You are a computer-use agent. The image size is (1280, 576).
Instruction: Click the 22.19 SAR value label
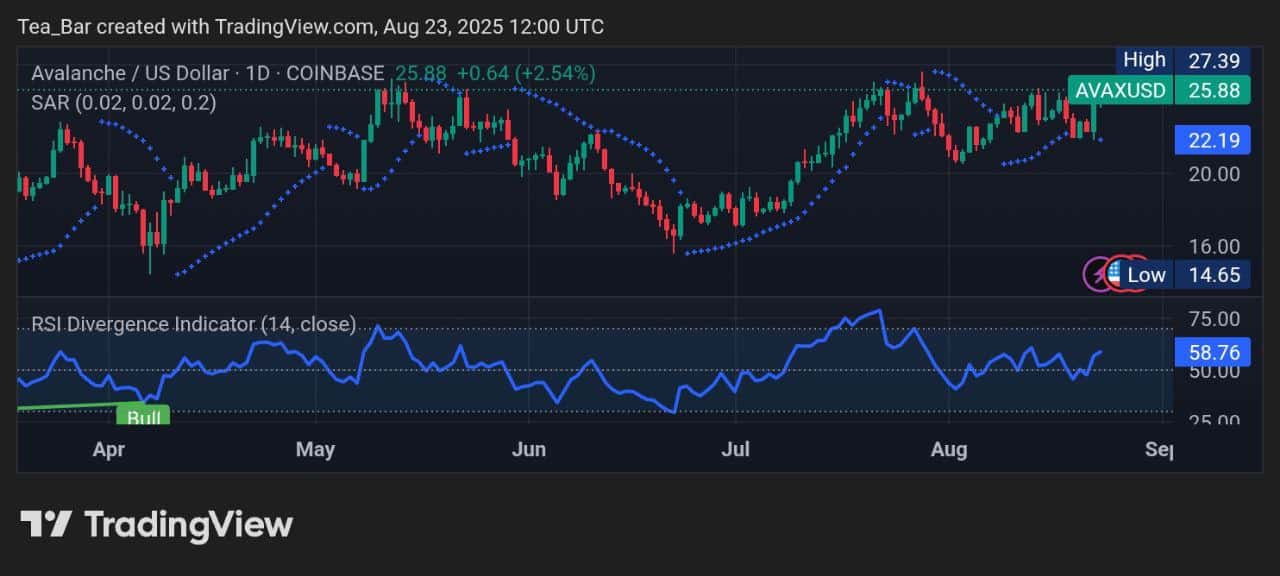(1213, 140)
